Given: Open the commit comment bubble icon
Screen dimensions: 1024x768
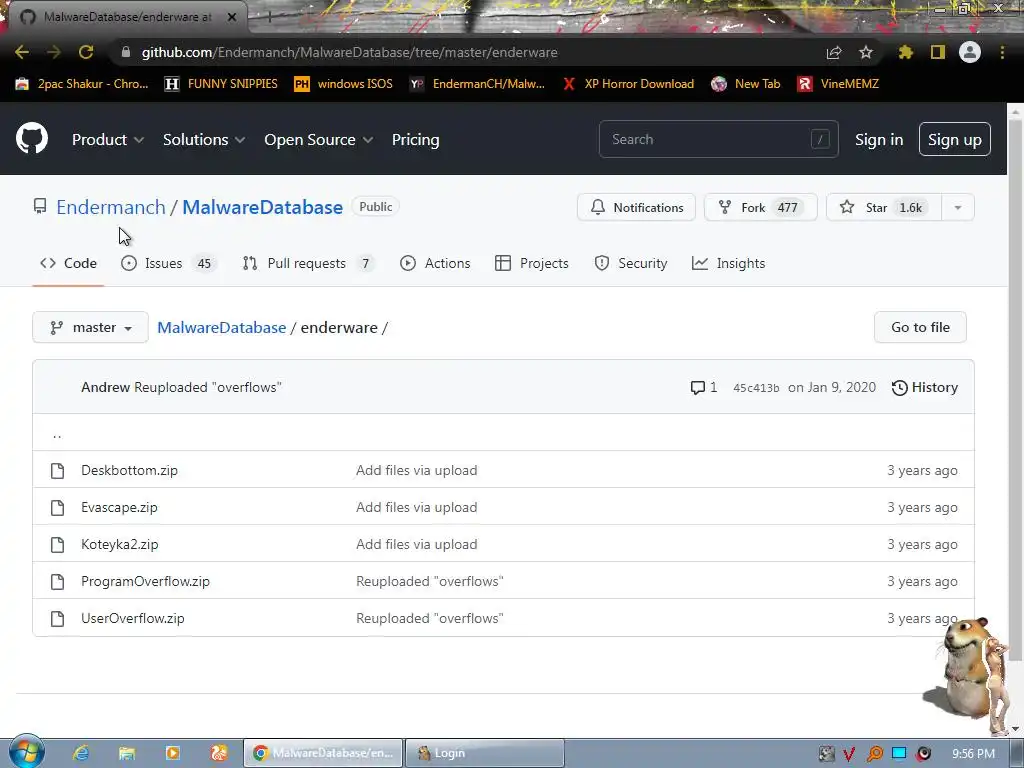Looking at the screenshot, I should pos(697,388).
